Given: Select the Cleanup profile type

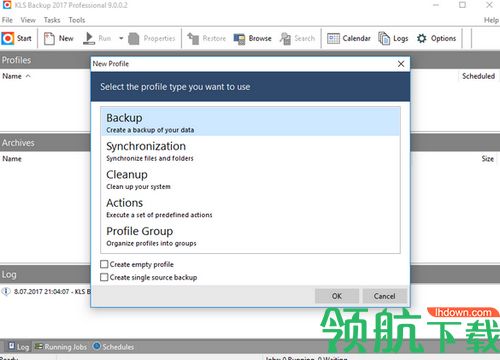Looking at the screenshot, I should click(250, 178).
